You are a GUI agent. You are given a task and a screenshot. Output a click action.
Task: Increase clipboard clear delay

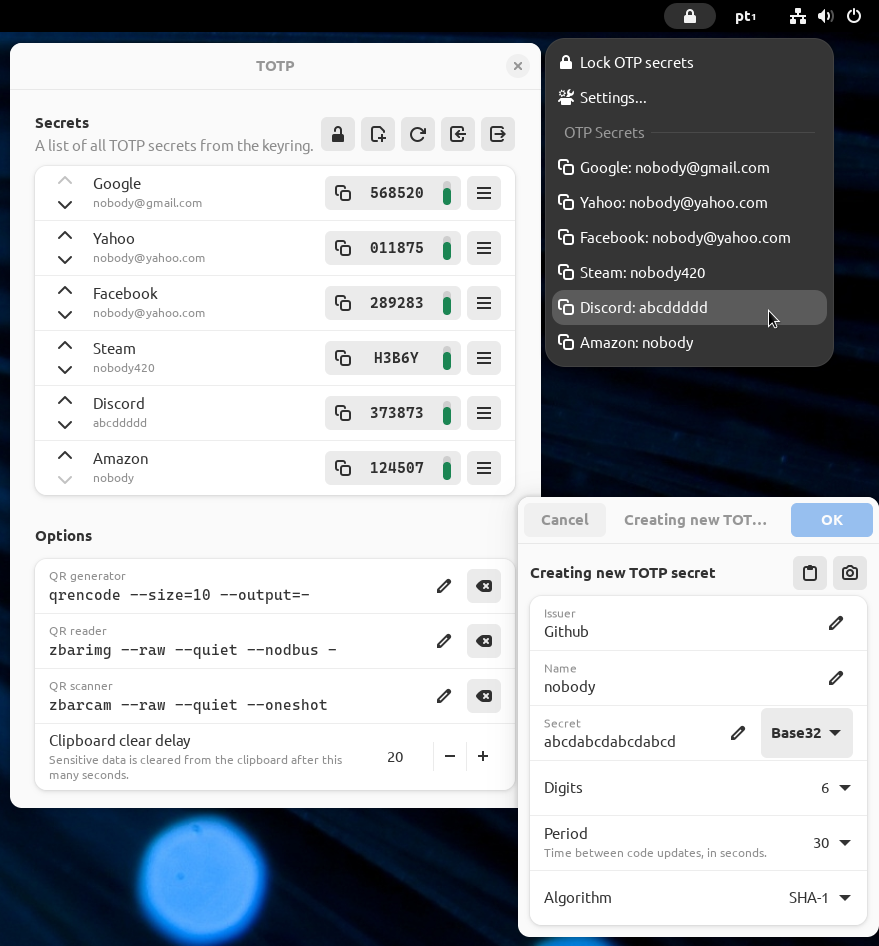[x=483, y=757]
